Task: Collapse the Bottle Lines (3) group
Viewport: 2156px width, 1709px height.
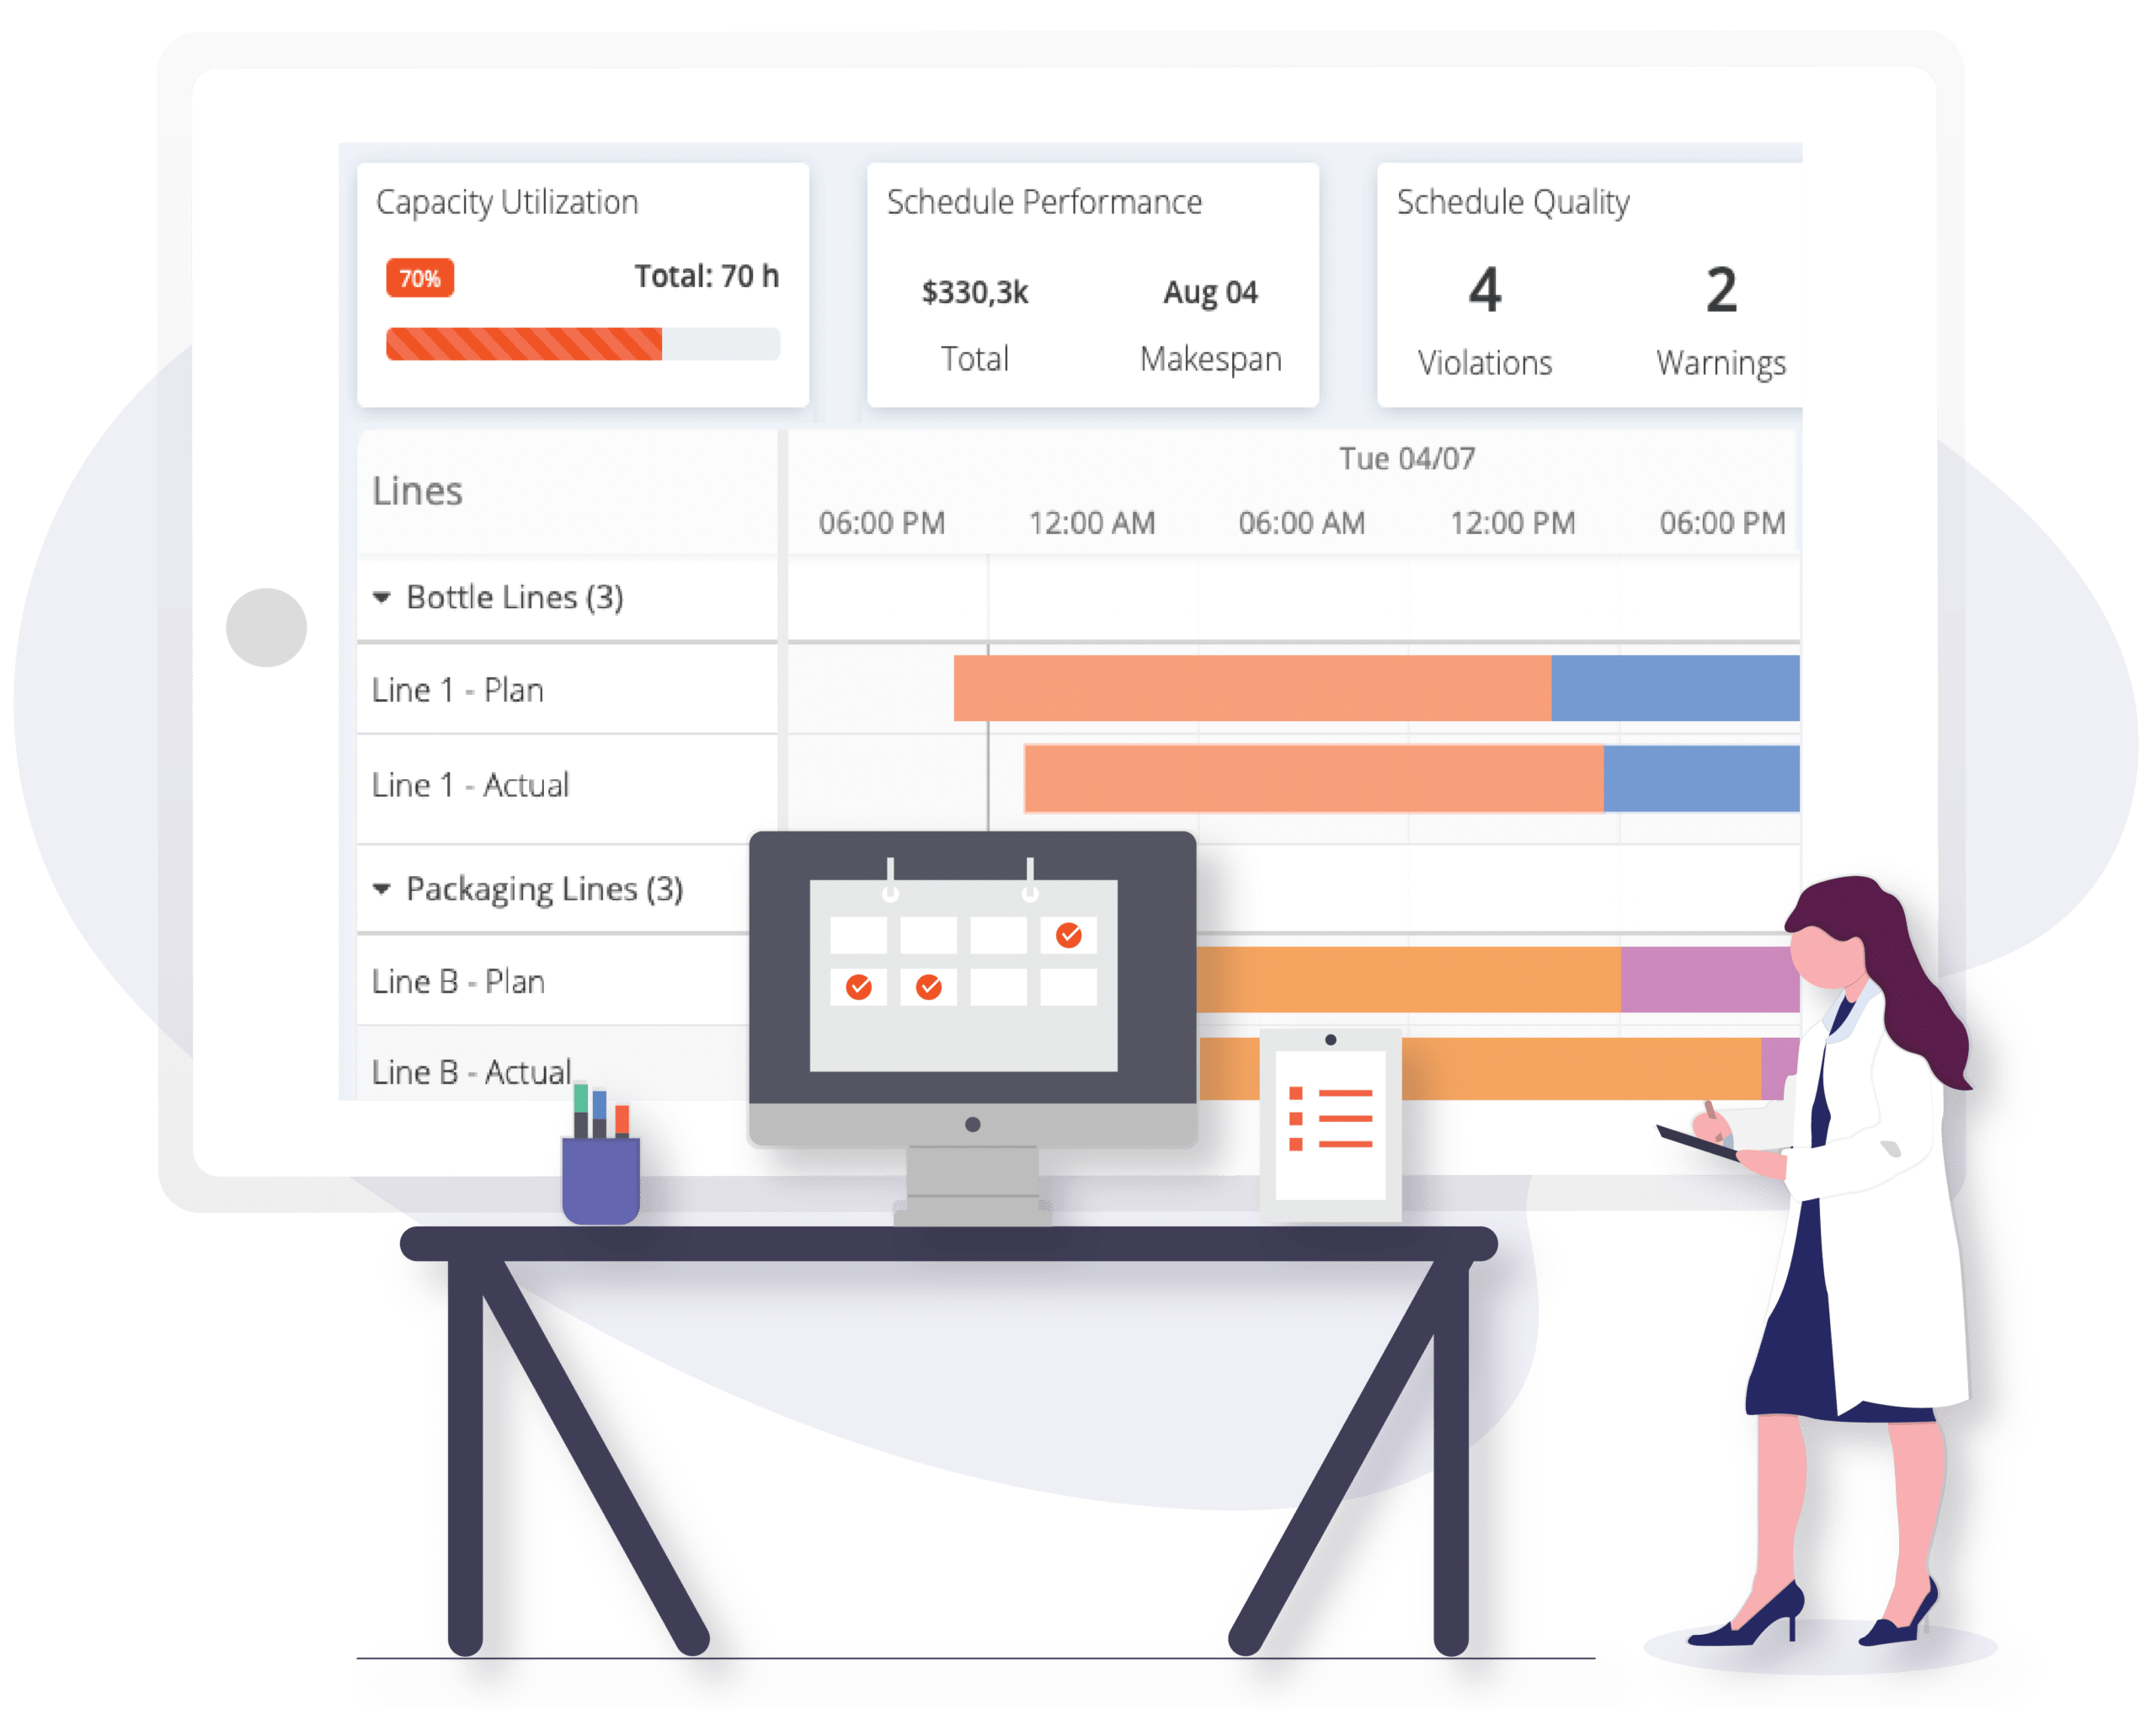Action: tap(381, 598)
